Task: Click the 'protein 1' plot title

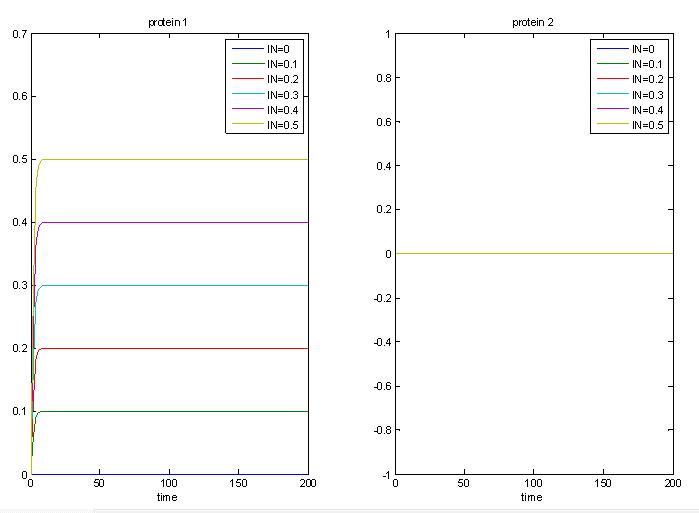Action: click(168, 22)
